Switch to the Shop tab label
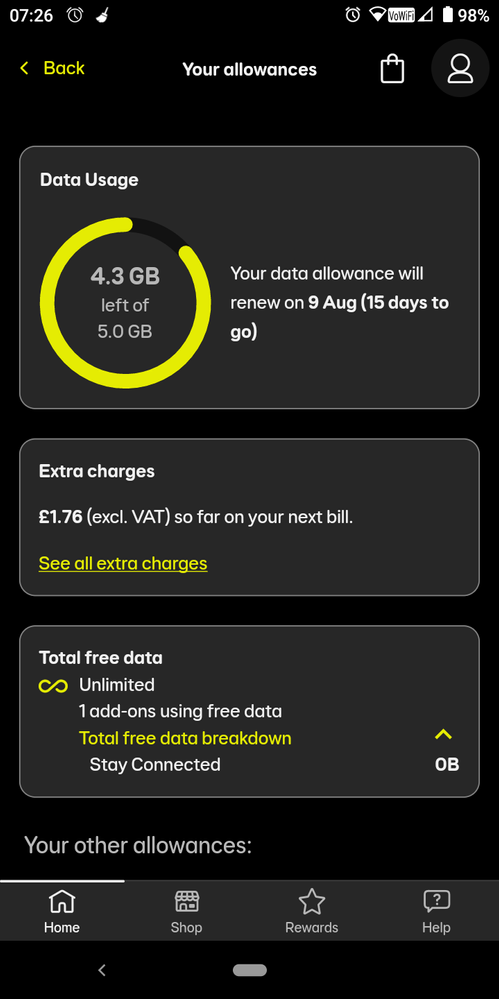The height and width of the screenshot is (999, 499). point(186,928)
